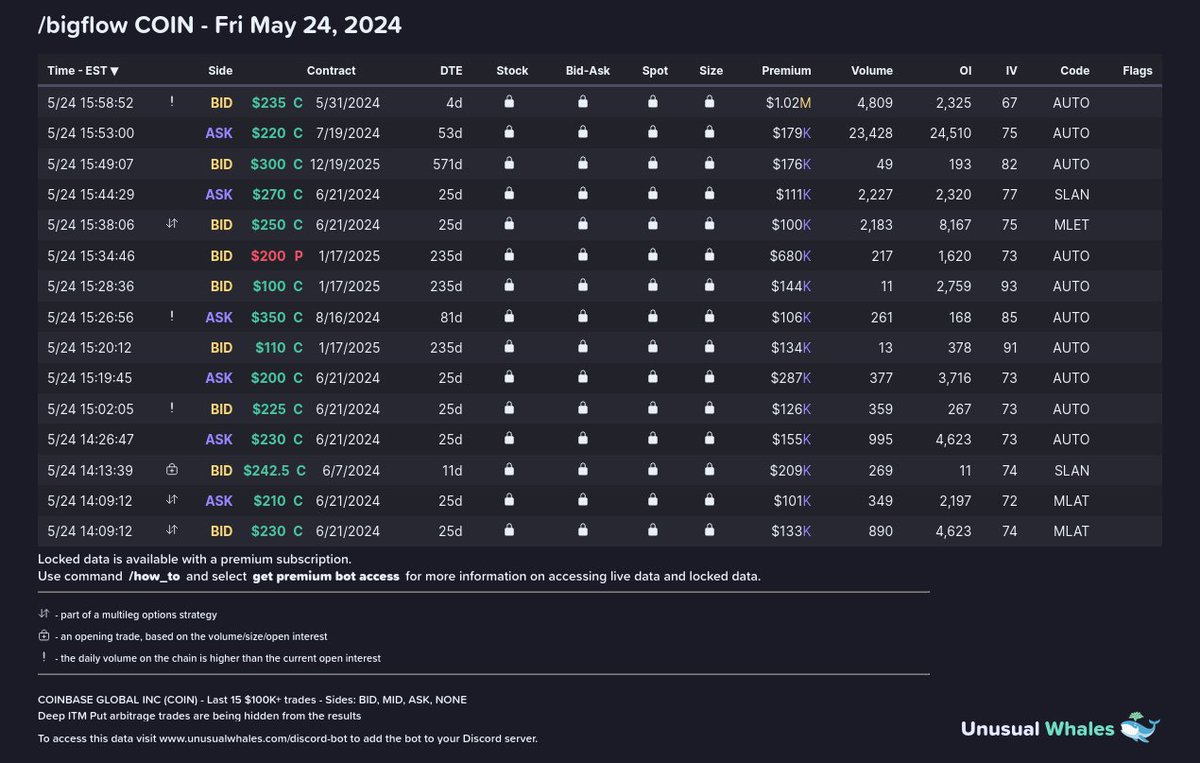
Task: Sort by the Time - EST column arrow
Action: 115,71
